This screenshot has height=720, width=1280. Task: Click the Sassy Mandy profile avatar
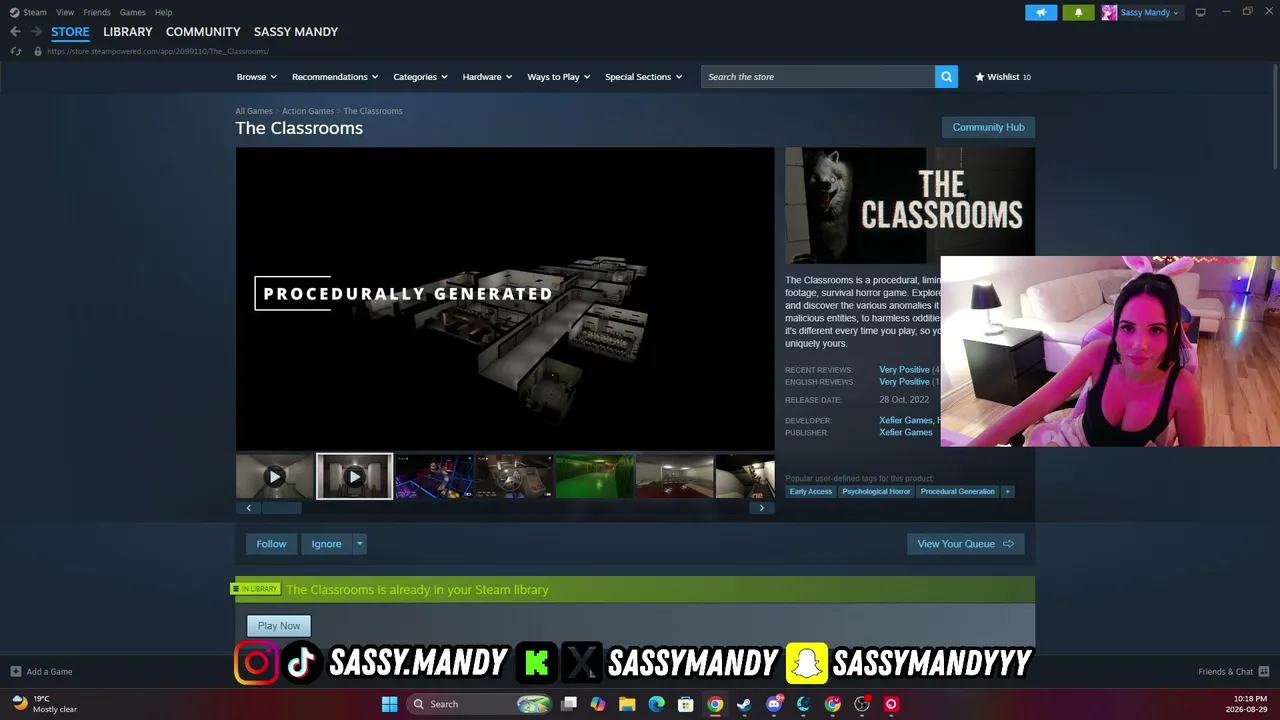click(1109, 12)
